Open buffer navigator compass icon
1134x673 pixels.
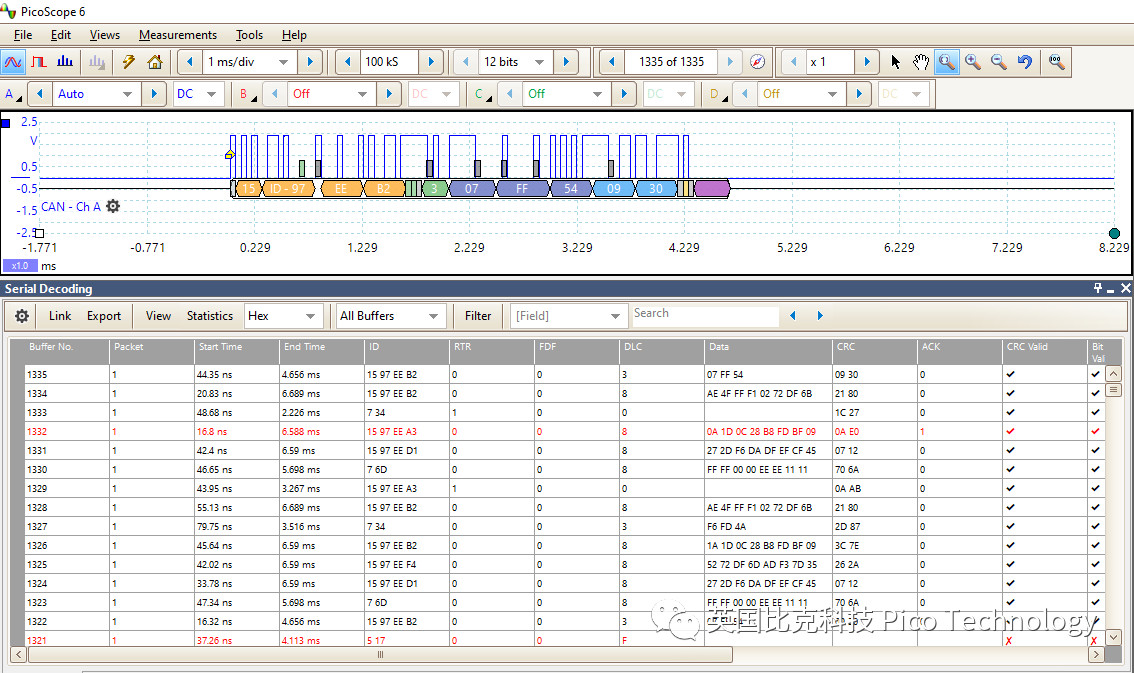tap(758, 62)
